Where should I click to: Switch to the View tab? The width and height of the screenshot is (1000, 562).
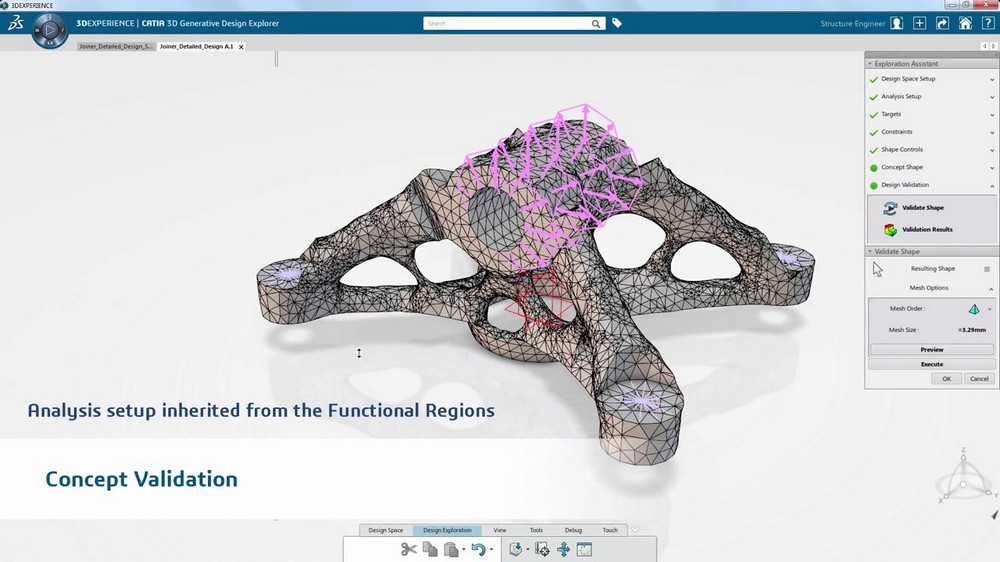click(x=500, y=530)
